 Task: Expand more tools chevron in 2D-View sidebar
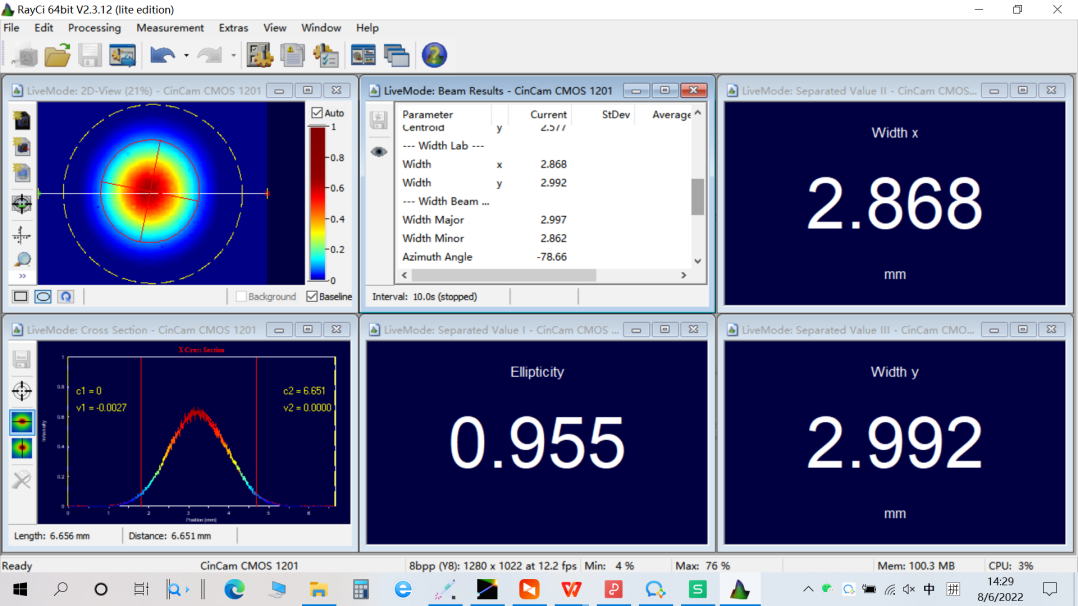[x=21, y=277]
